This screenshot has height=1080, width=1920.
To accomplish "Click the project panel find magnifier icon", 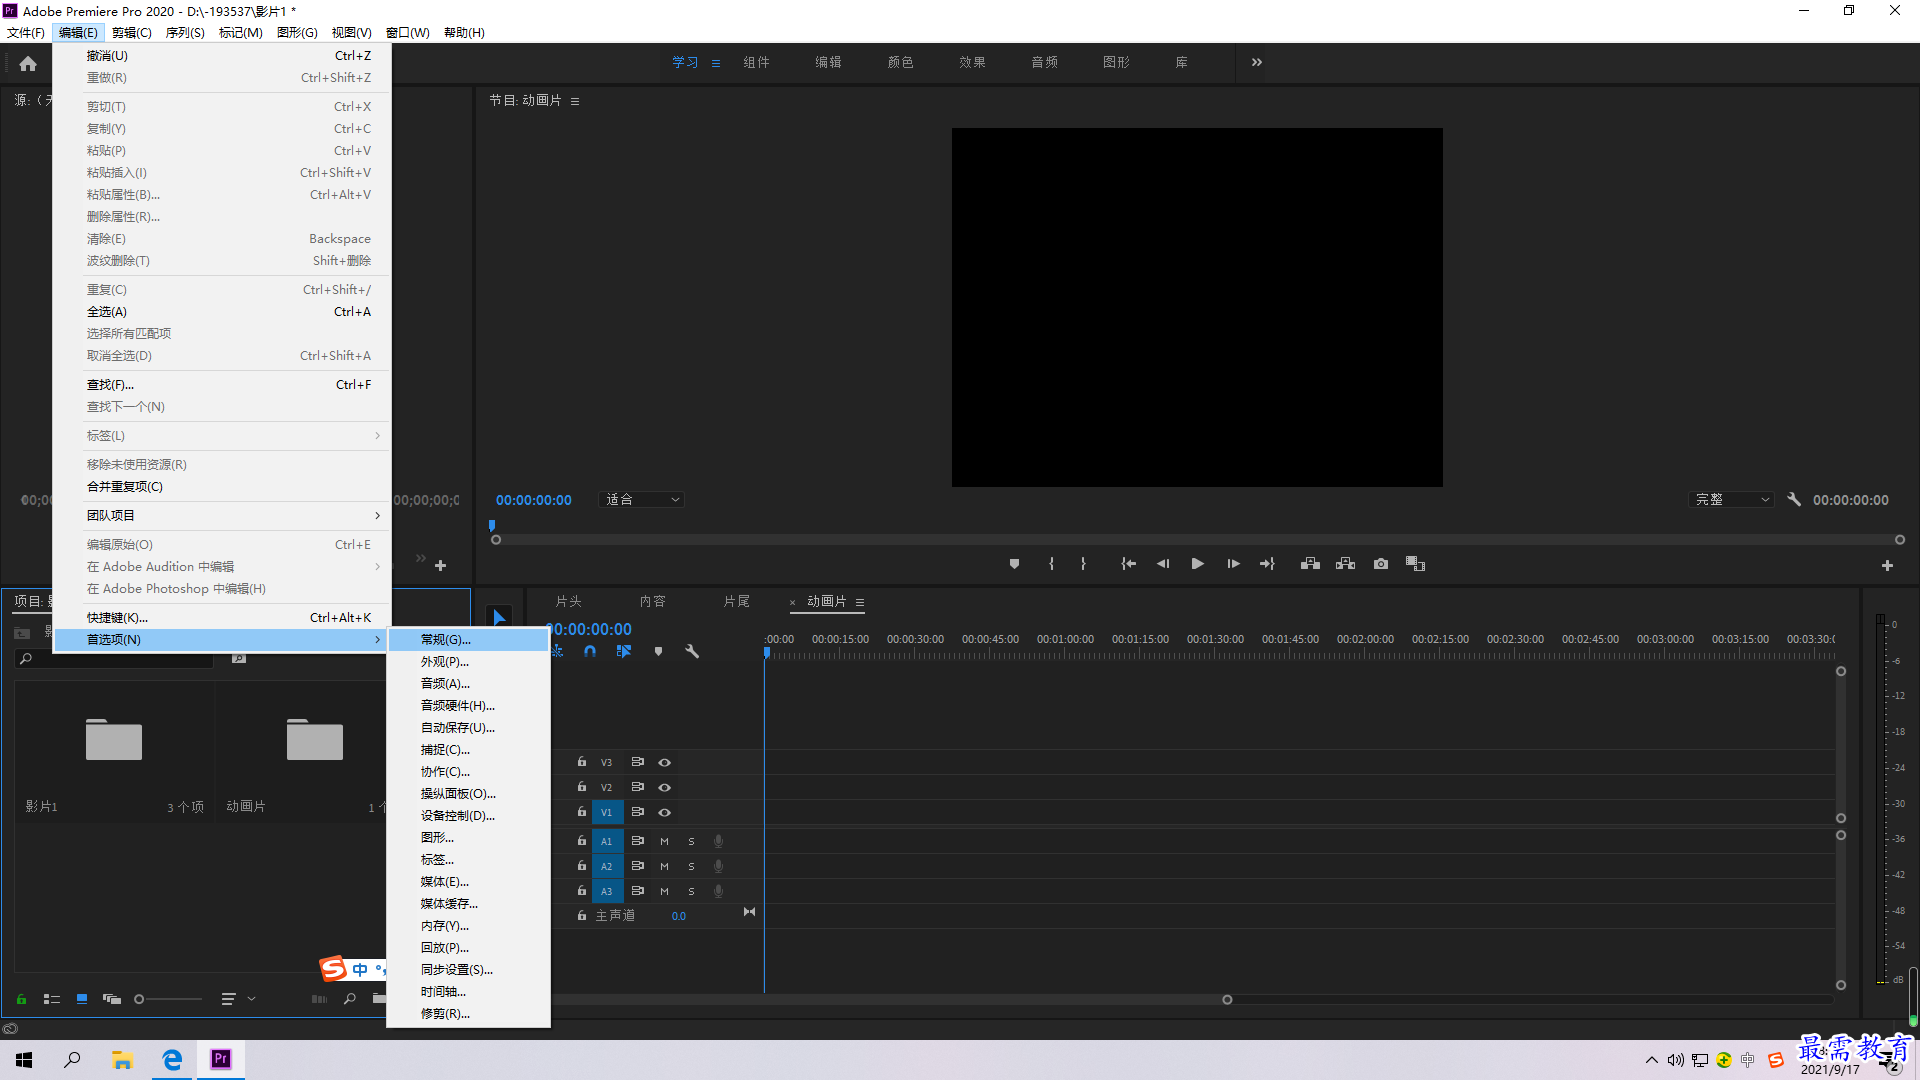I will click(x=350, y=999).
